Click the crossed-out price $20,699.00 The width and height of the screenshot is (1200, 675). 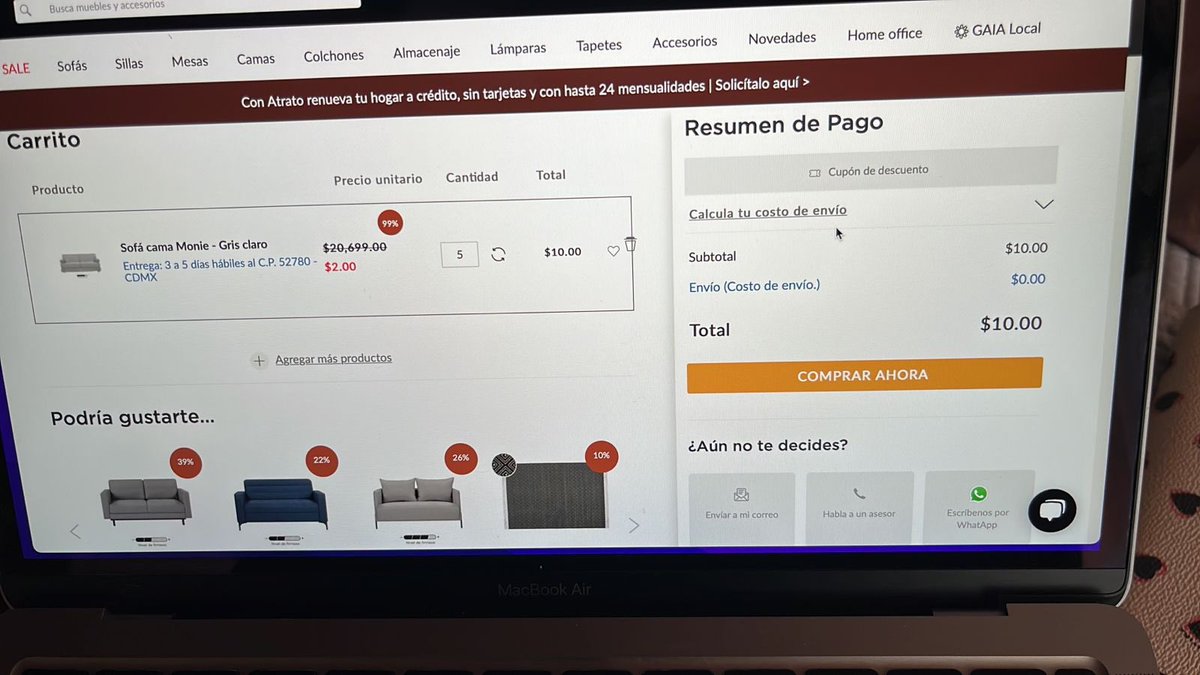click(x=354, y=247)
